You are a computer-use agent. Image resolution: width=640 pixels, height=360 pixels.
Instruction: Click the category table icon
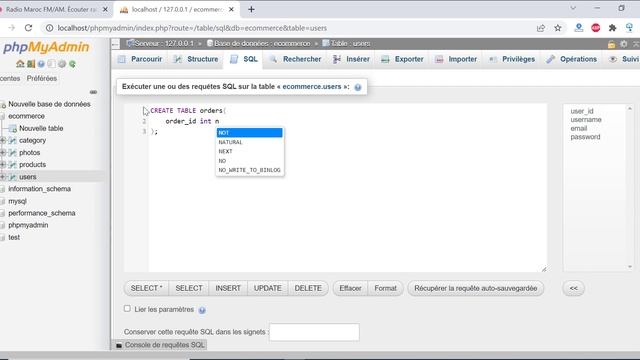13,140
